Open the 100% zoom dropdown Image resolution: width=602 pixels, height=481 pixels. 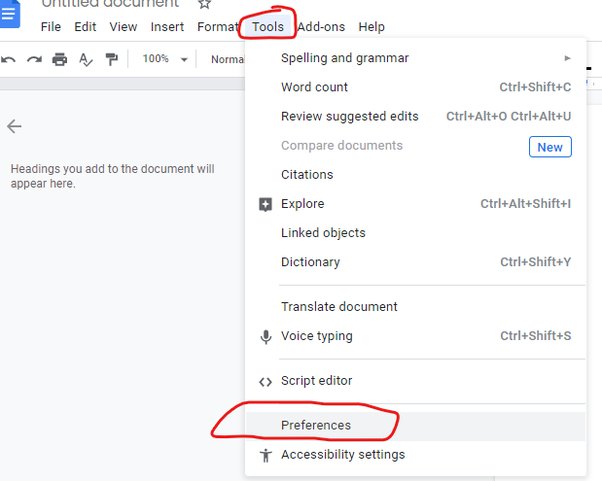tap(165, 59)
